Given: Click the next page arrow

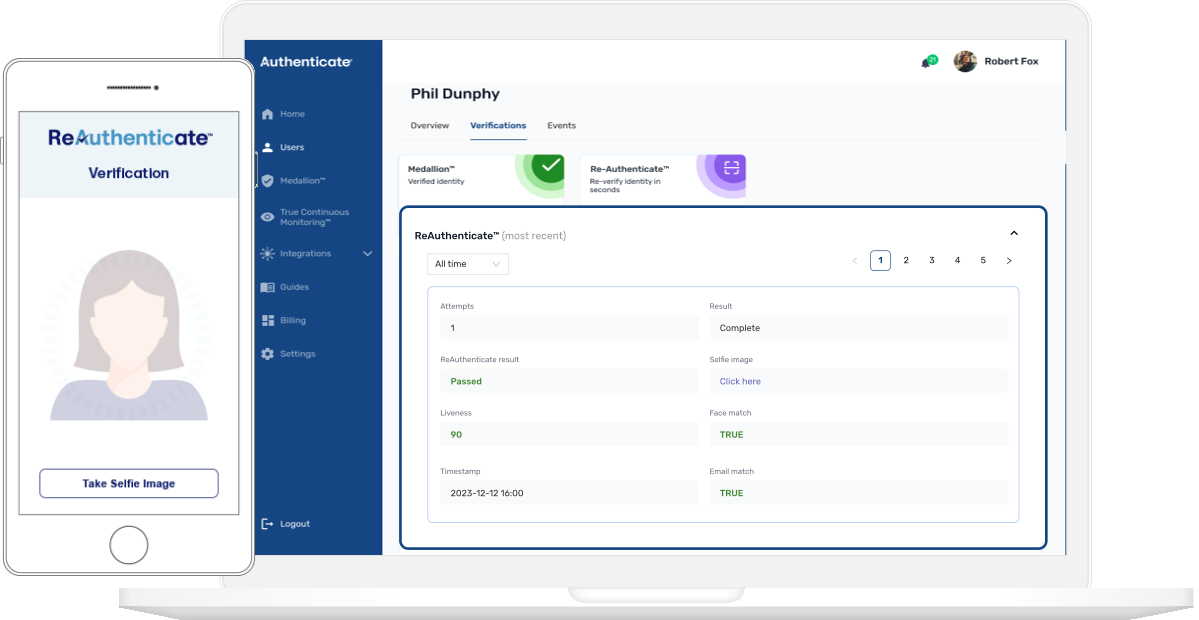Looking at the screenshot, I should (1008, 261).
